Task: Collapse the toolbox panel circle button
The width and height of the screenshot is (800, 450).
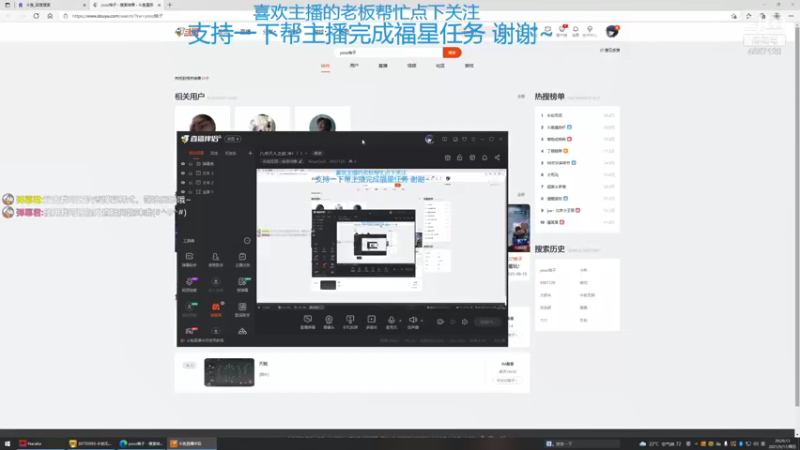Action: click(247, 240)
